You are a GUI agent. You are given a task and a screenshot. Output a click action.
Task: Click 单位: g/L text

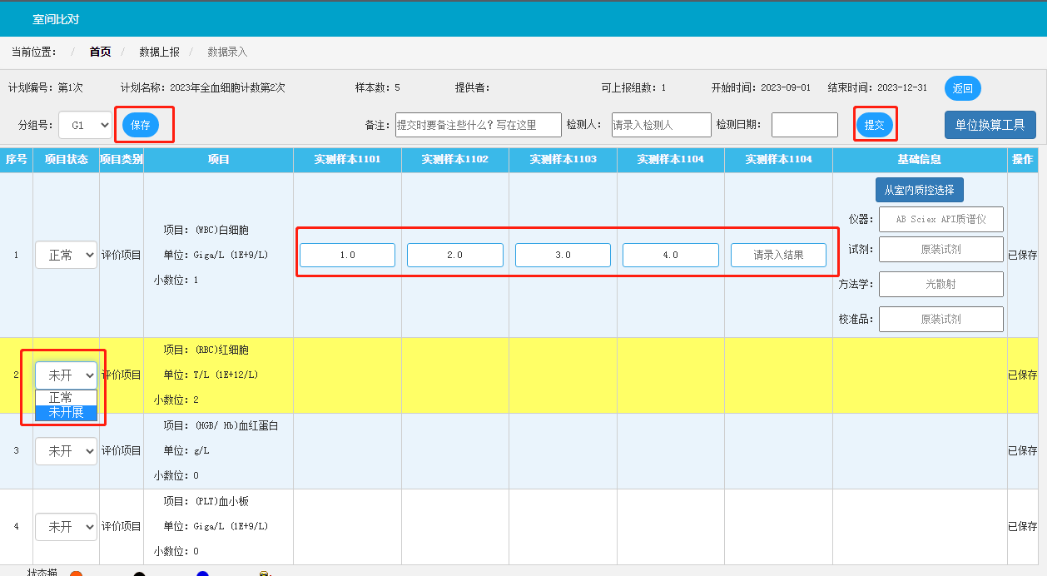pyautogui.click(x=186, y=451)
